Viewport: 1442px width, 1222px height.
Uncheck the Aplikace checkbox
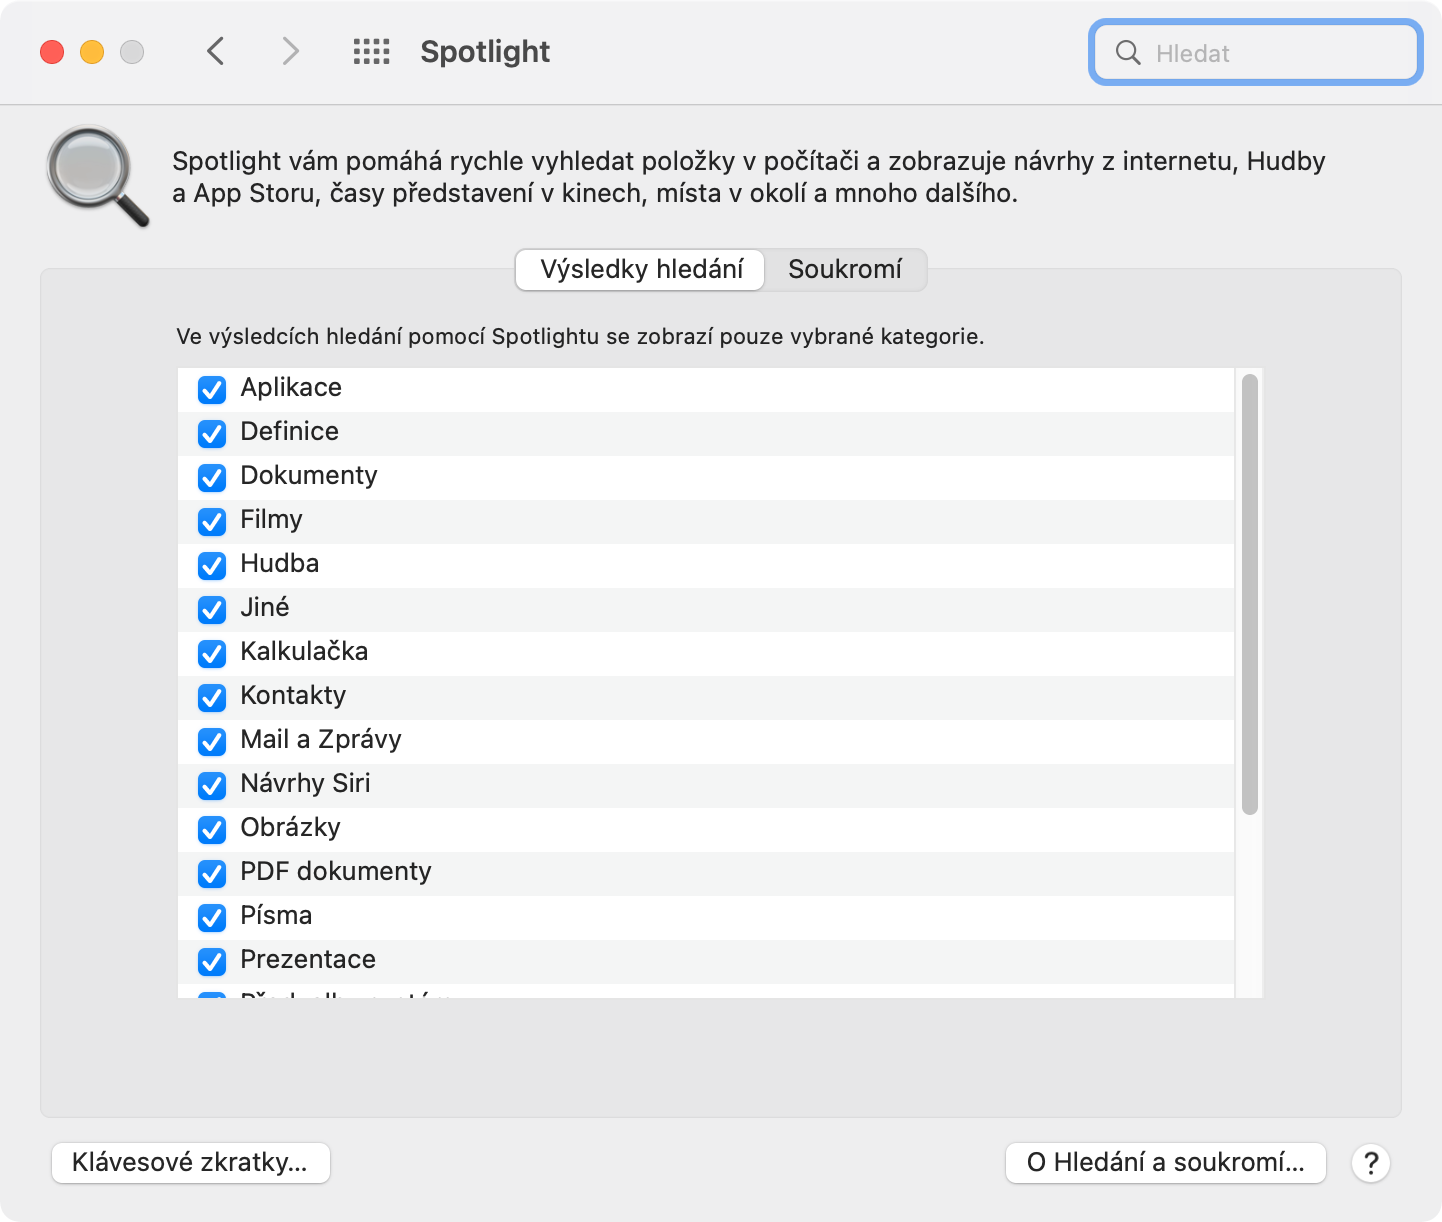212,389
